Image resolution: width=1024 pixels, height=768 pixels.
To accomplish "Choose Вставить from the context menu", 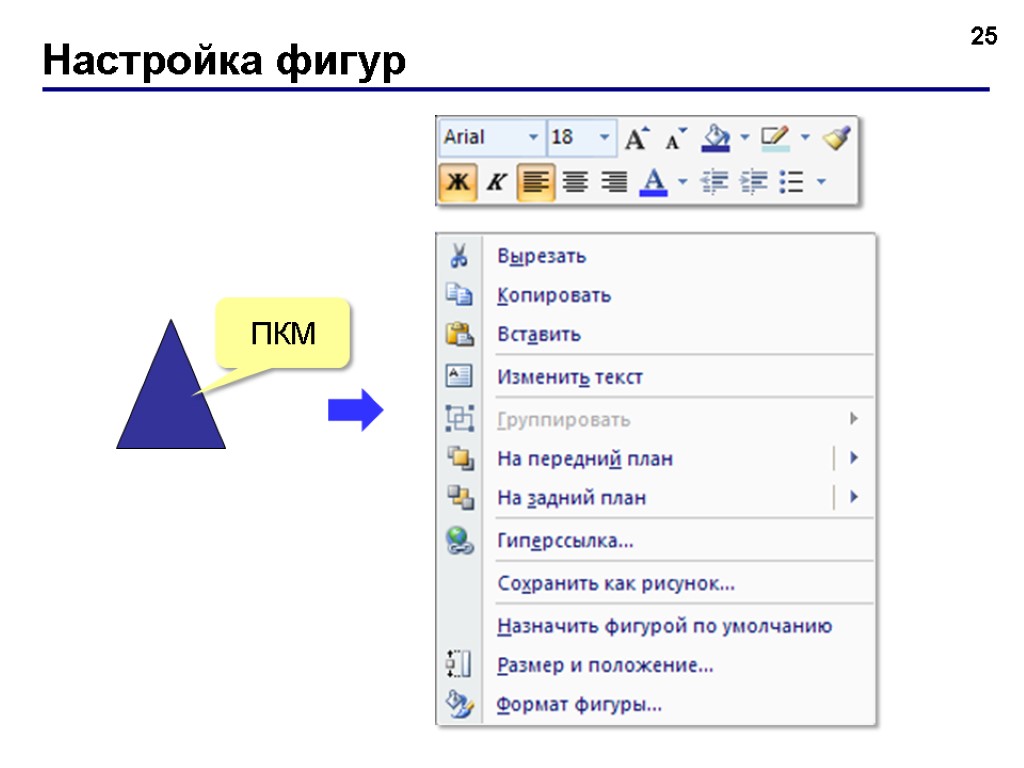I will [x=655, y=334].
